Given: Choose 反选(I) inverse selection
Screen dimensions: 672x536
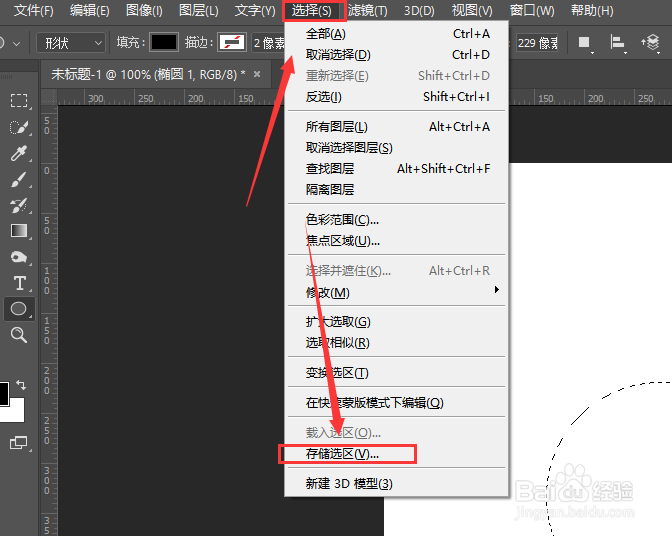Looking at the screenshot, I should tap(397, 97).
